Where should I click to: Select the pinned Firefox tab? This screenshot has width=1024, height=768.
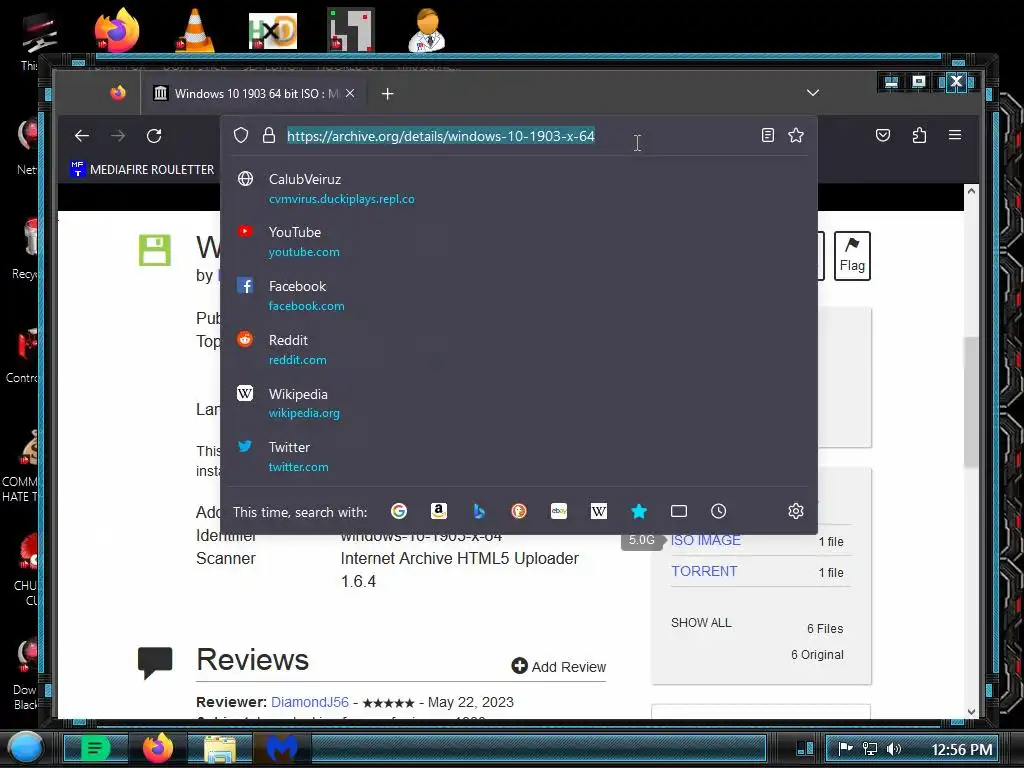118,93
